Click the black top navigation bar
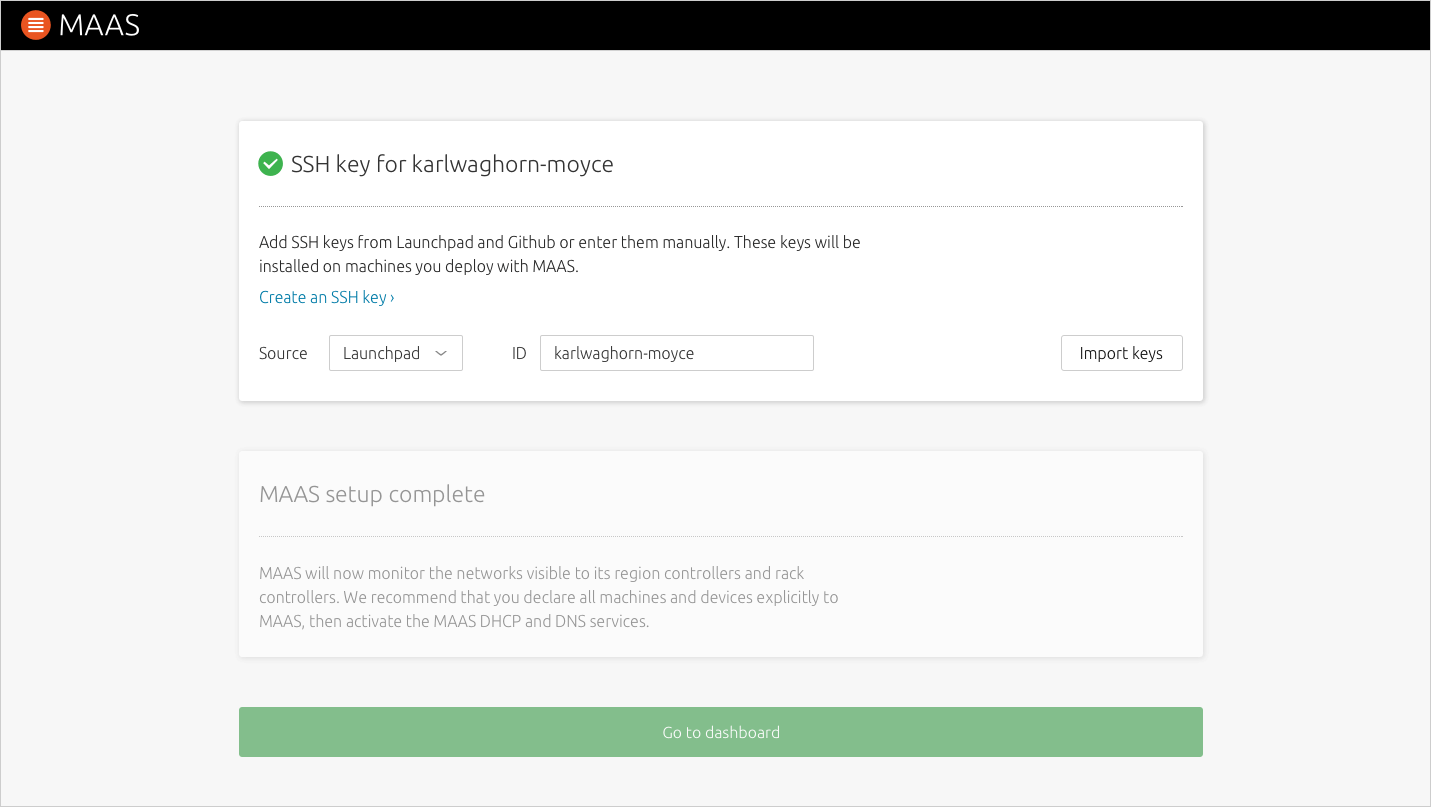Screen dimensions: 1431x807 pos(715,25)
